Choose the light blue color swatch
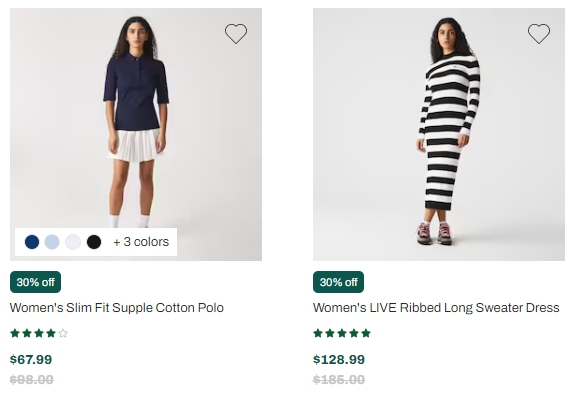 click(52, 242)
